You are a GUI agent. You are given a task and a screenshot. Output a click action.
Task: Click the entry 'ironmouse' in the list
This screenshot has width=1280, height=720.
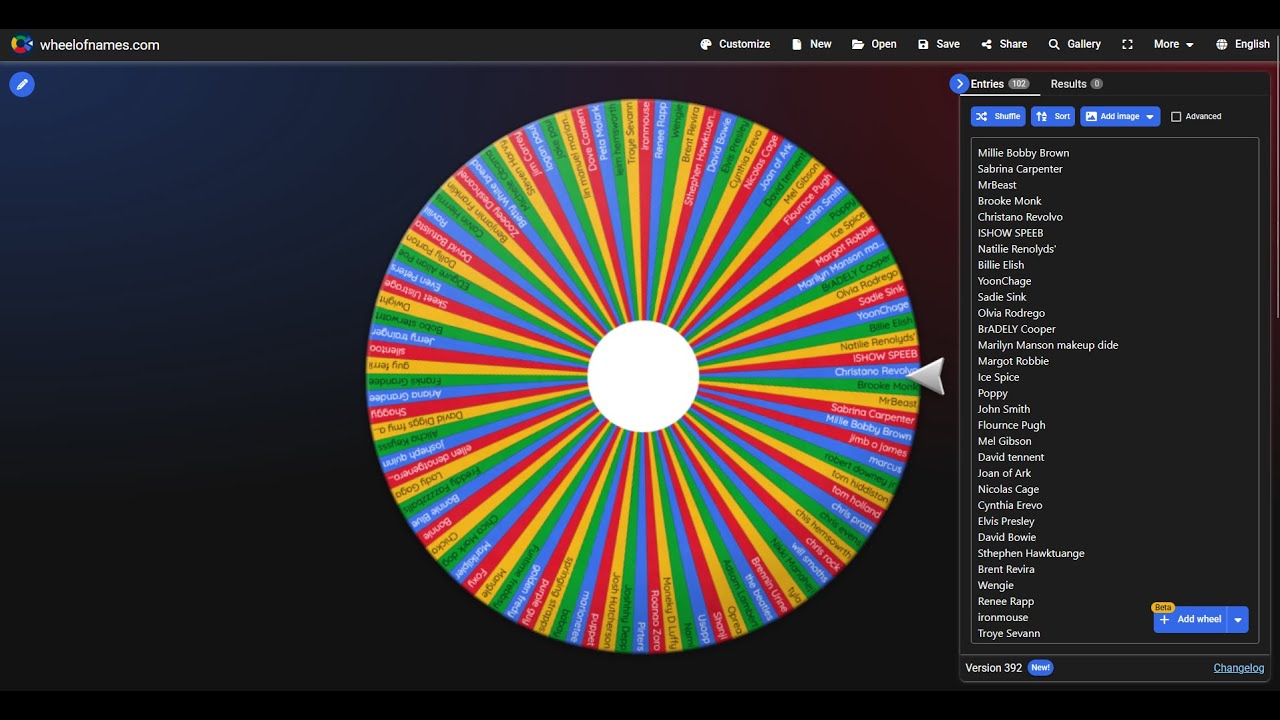1003,617
